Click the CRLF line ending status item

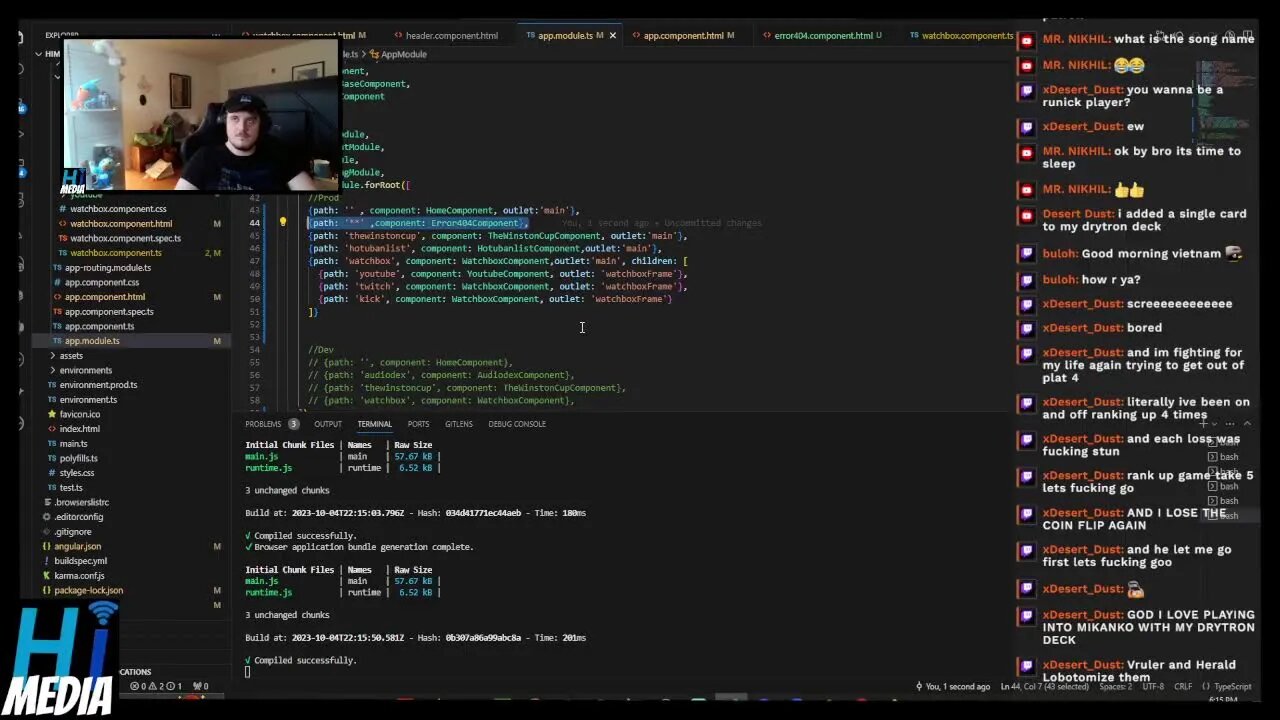tap(1183, 687)
